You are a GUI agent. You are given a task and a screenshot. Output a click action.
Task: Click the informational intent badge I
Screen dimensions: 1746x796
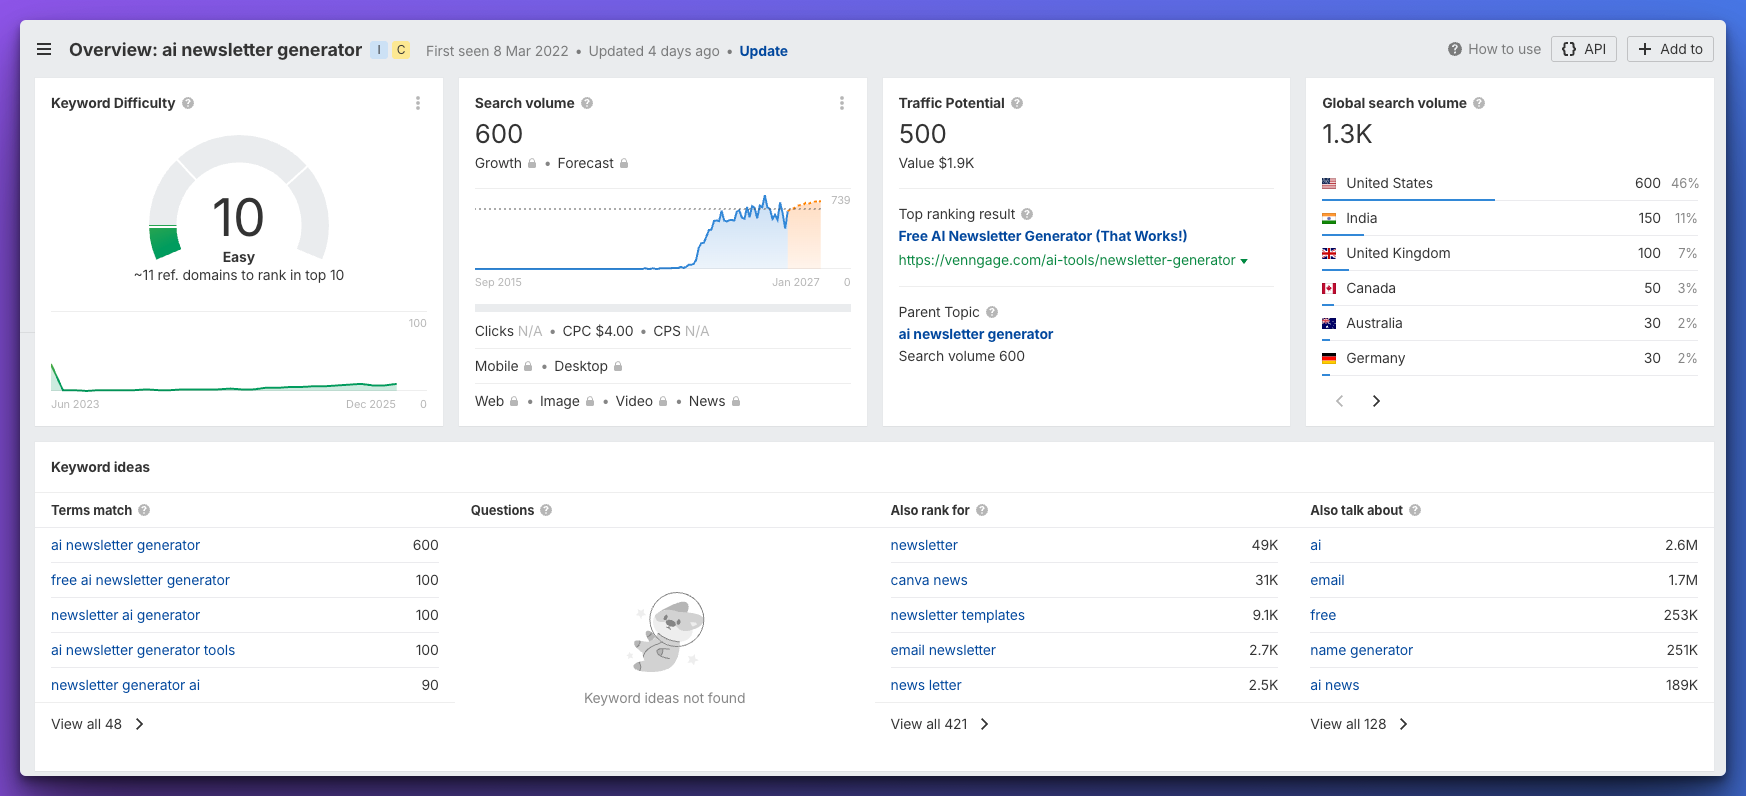379,50
